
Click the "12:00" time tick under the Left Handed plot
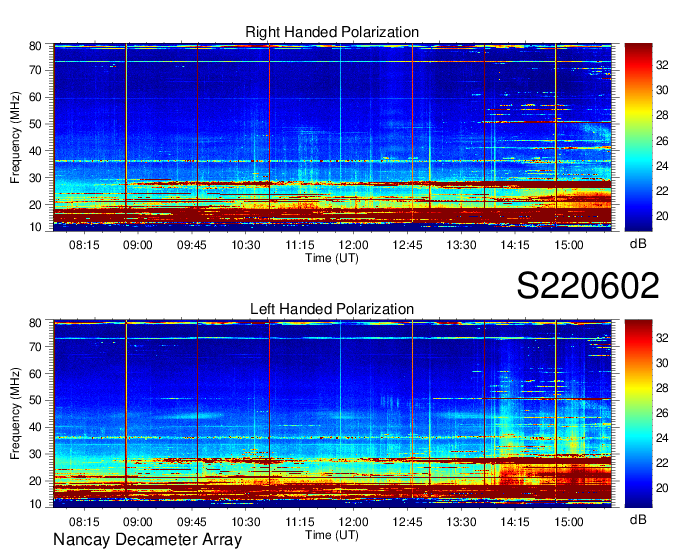click(x=353, y=522)
